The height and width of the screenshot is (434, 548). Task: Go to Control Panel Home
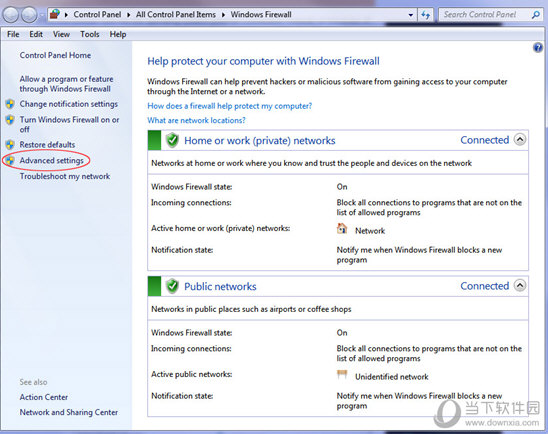tap(55, 55)
